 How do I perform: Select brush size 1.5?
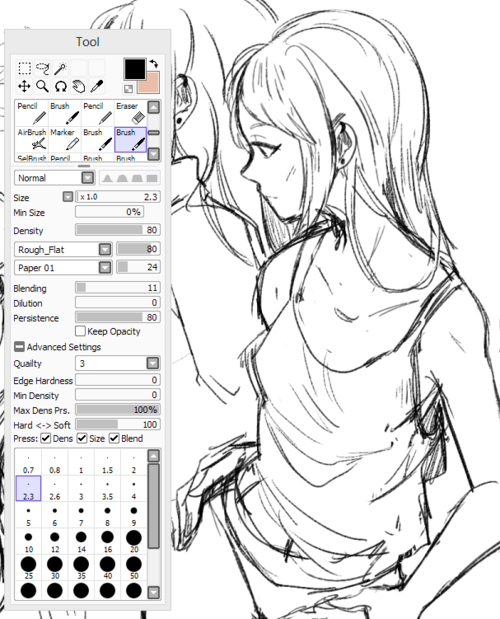tap(107, 463)
